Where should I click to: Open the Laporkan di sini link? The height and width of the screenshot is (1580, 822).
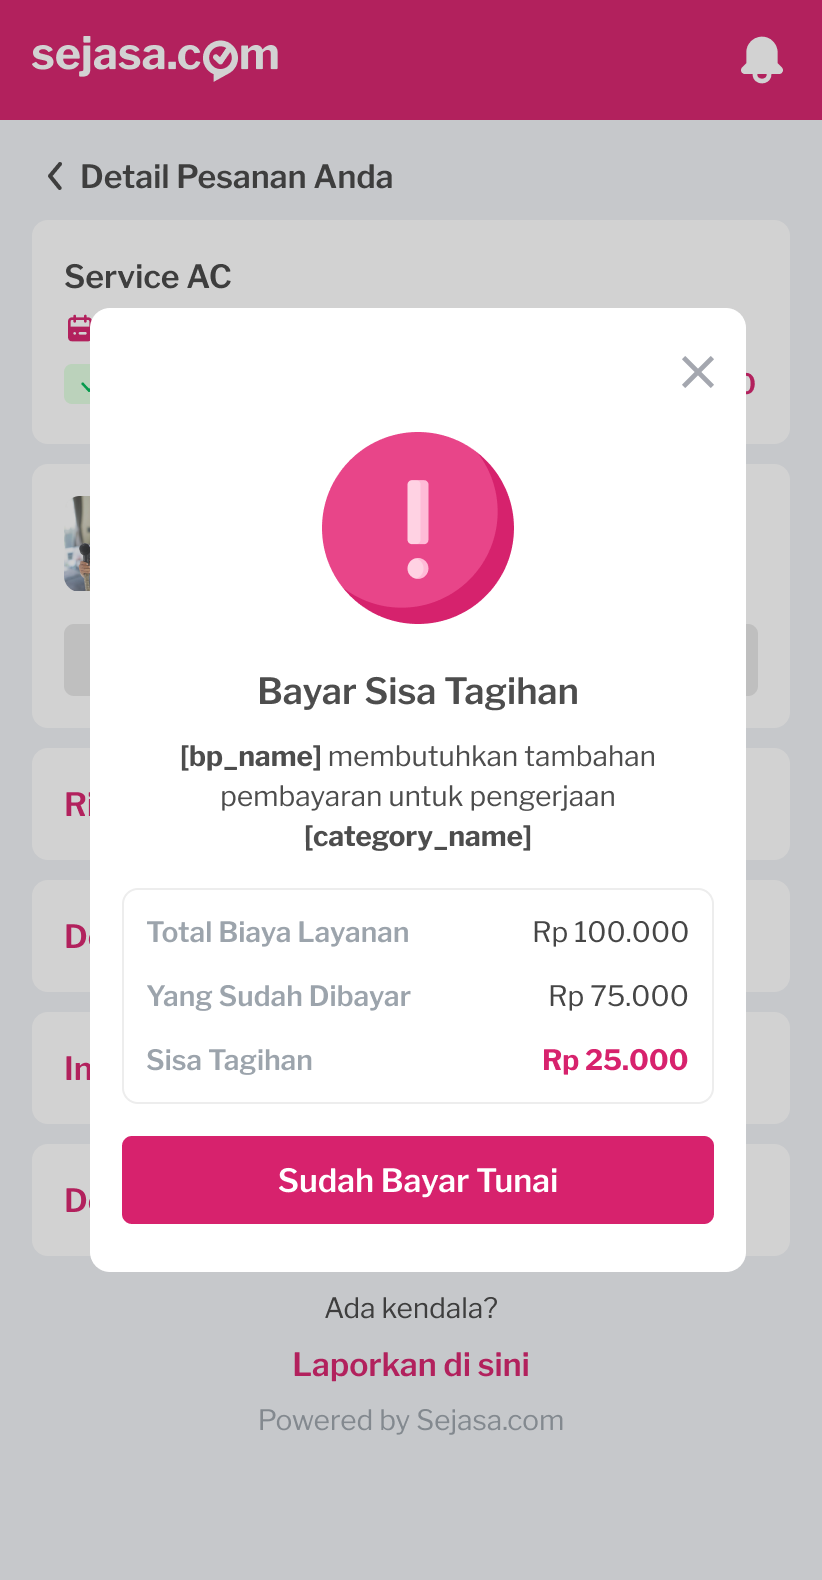tap(411, 1364)
